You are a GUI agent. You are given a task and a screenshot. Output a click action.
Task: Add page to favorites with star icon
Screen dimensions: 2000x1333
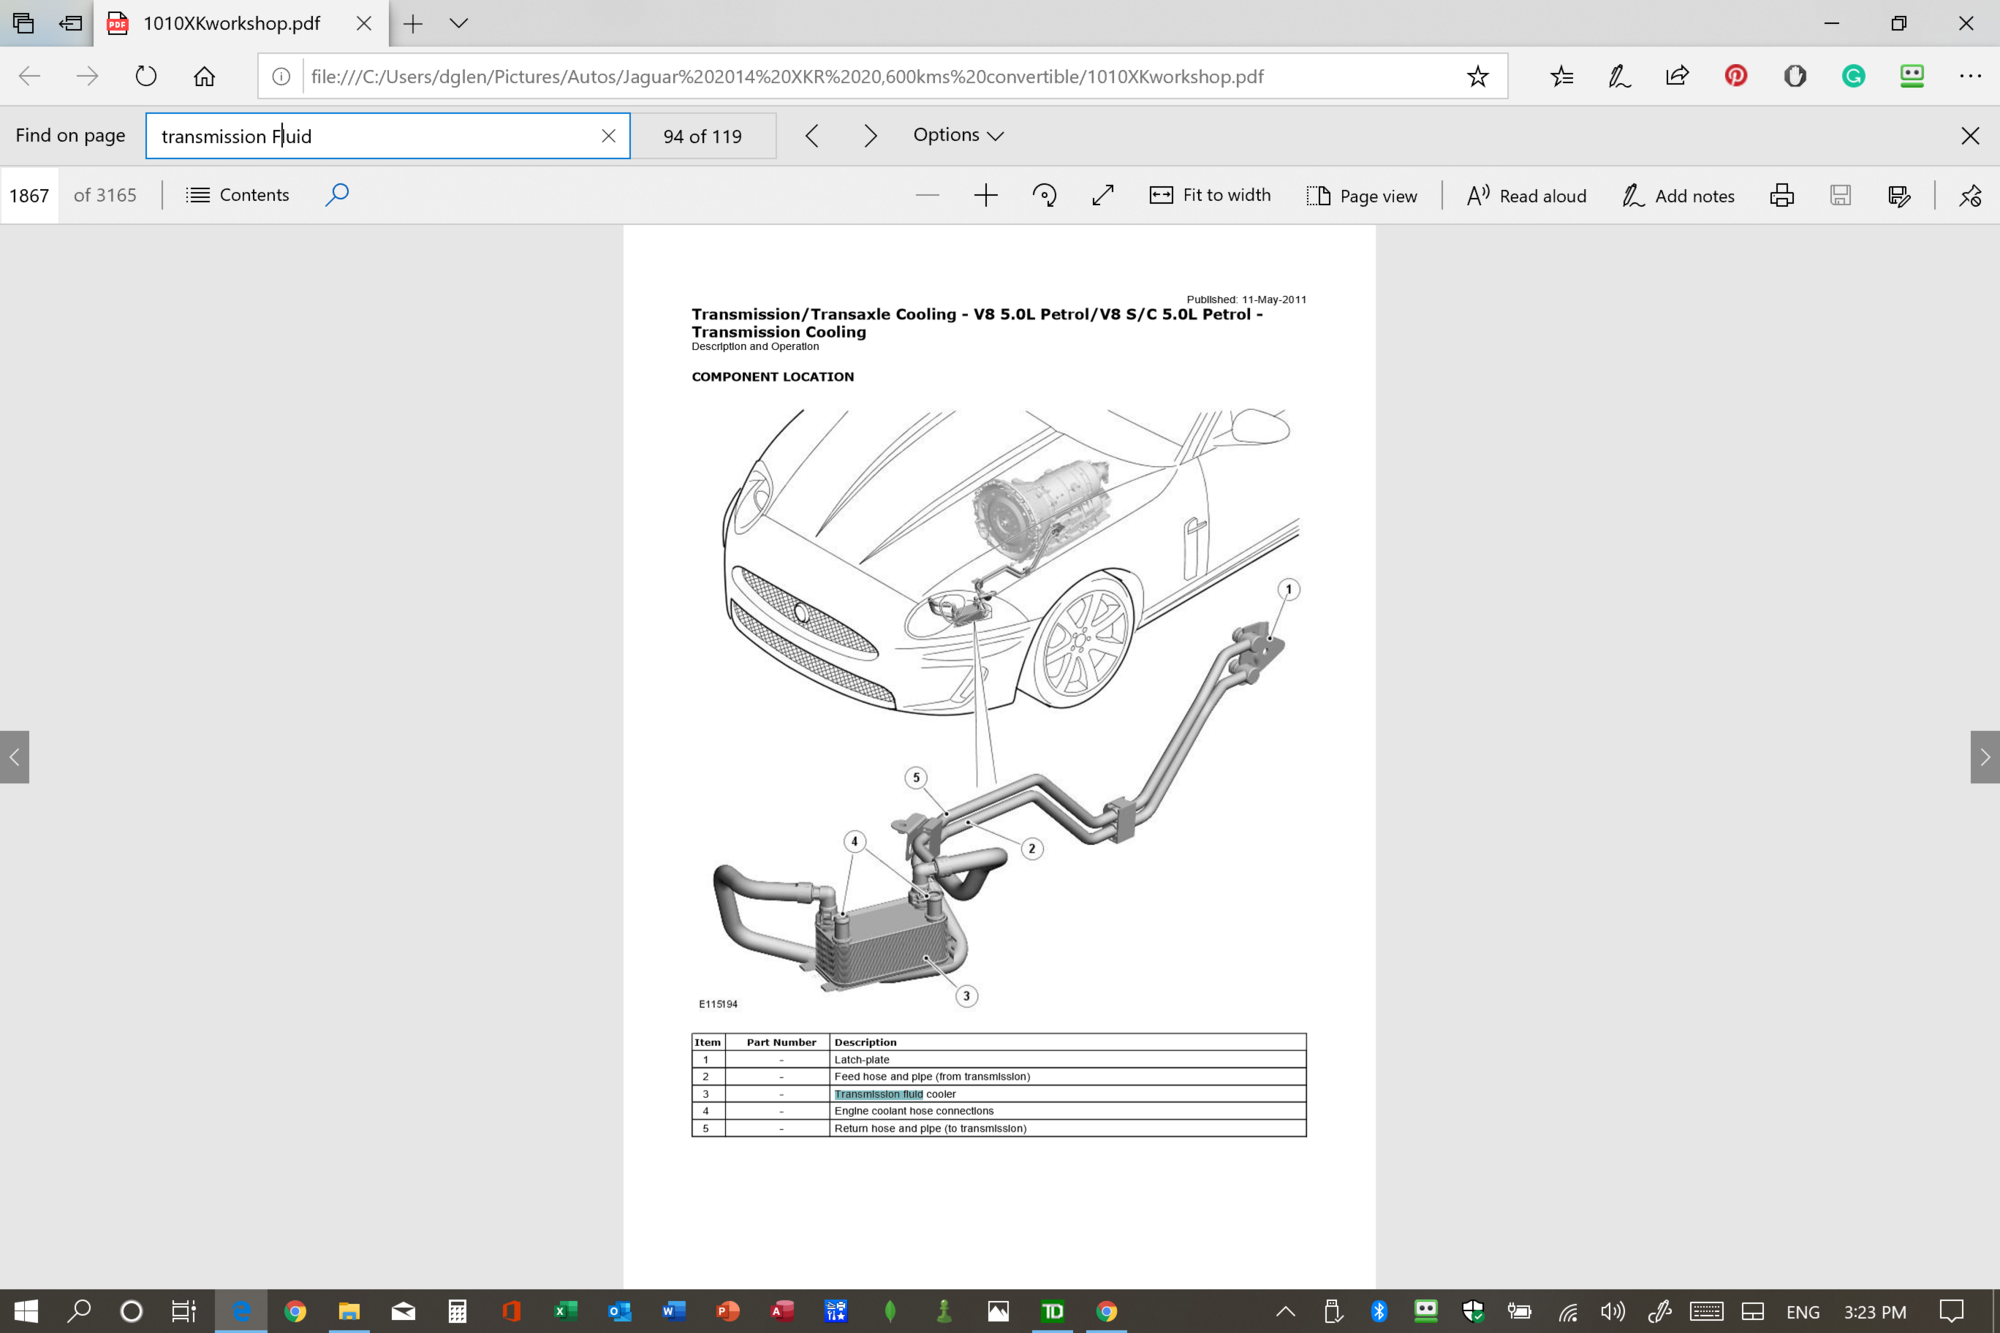tap(1477, 76)
